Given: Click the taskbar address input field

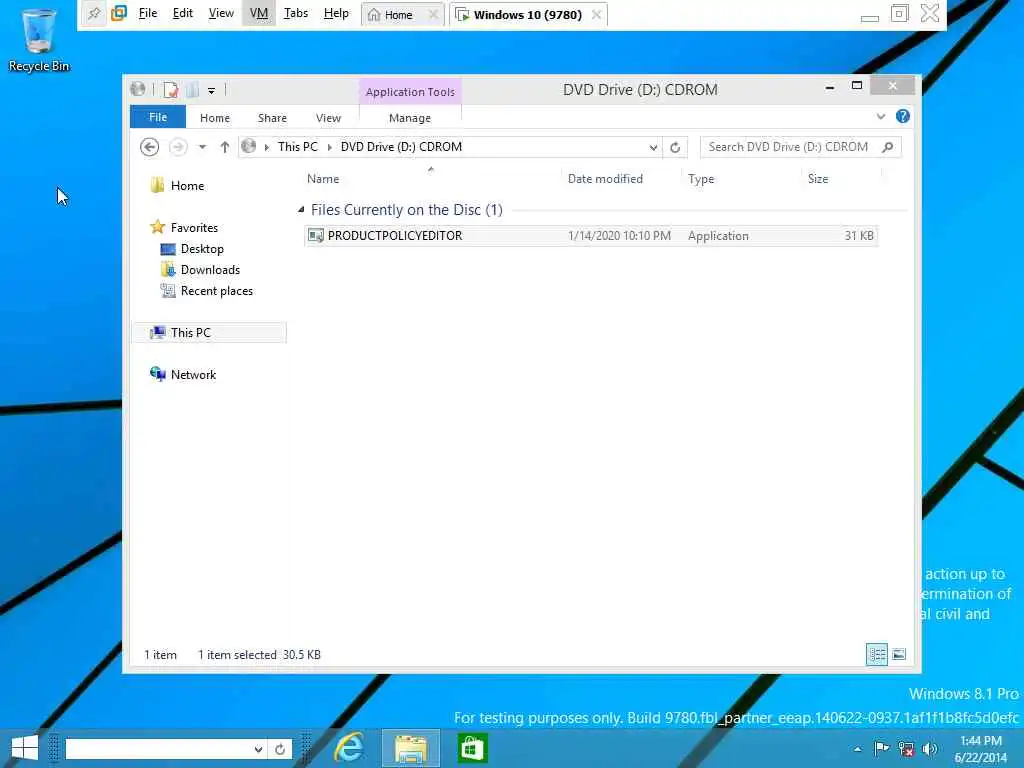Looking at the screenshot, I should (158, 748).
